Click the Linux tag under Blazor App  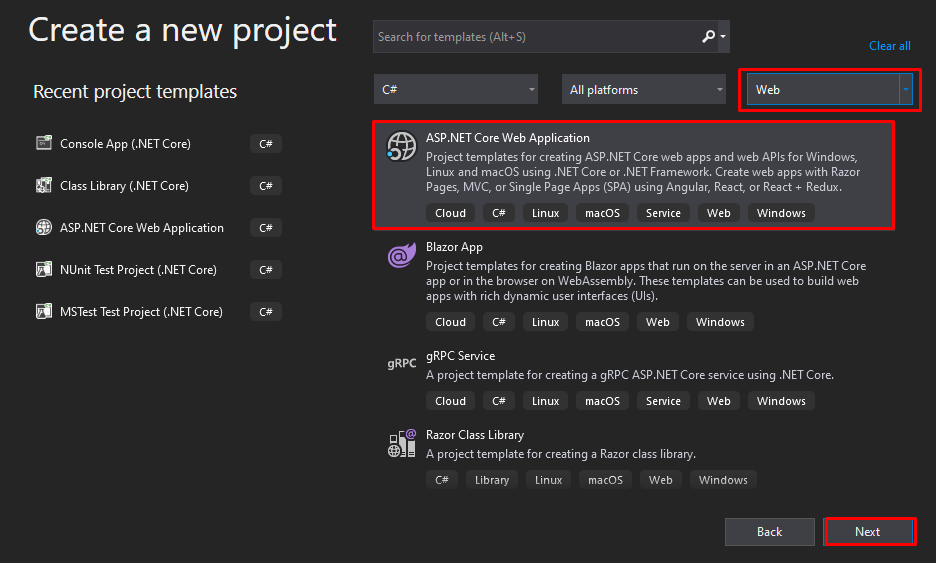click(545, 322)
